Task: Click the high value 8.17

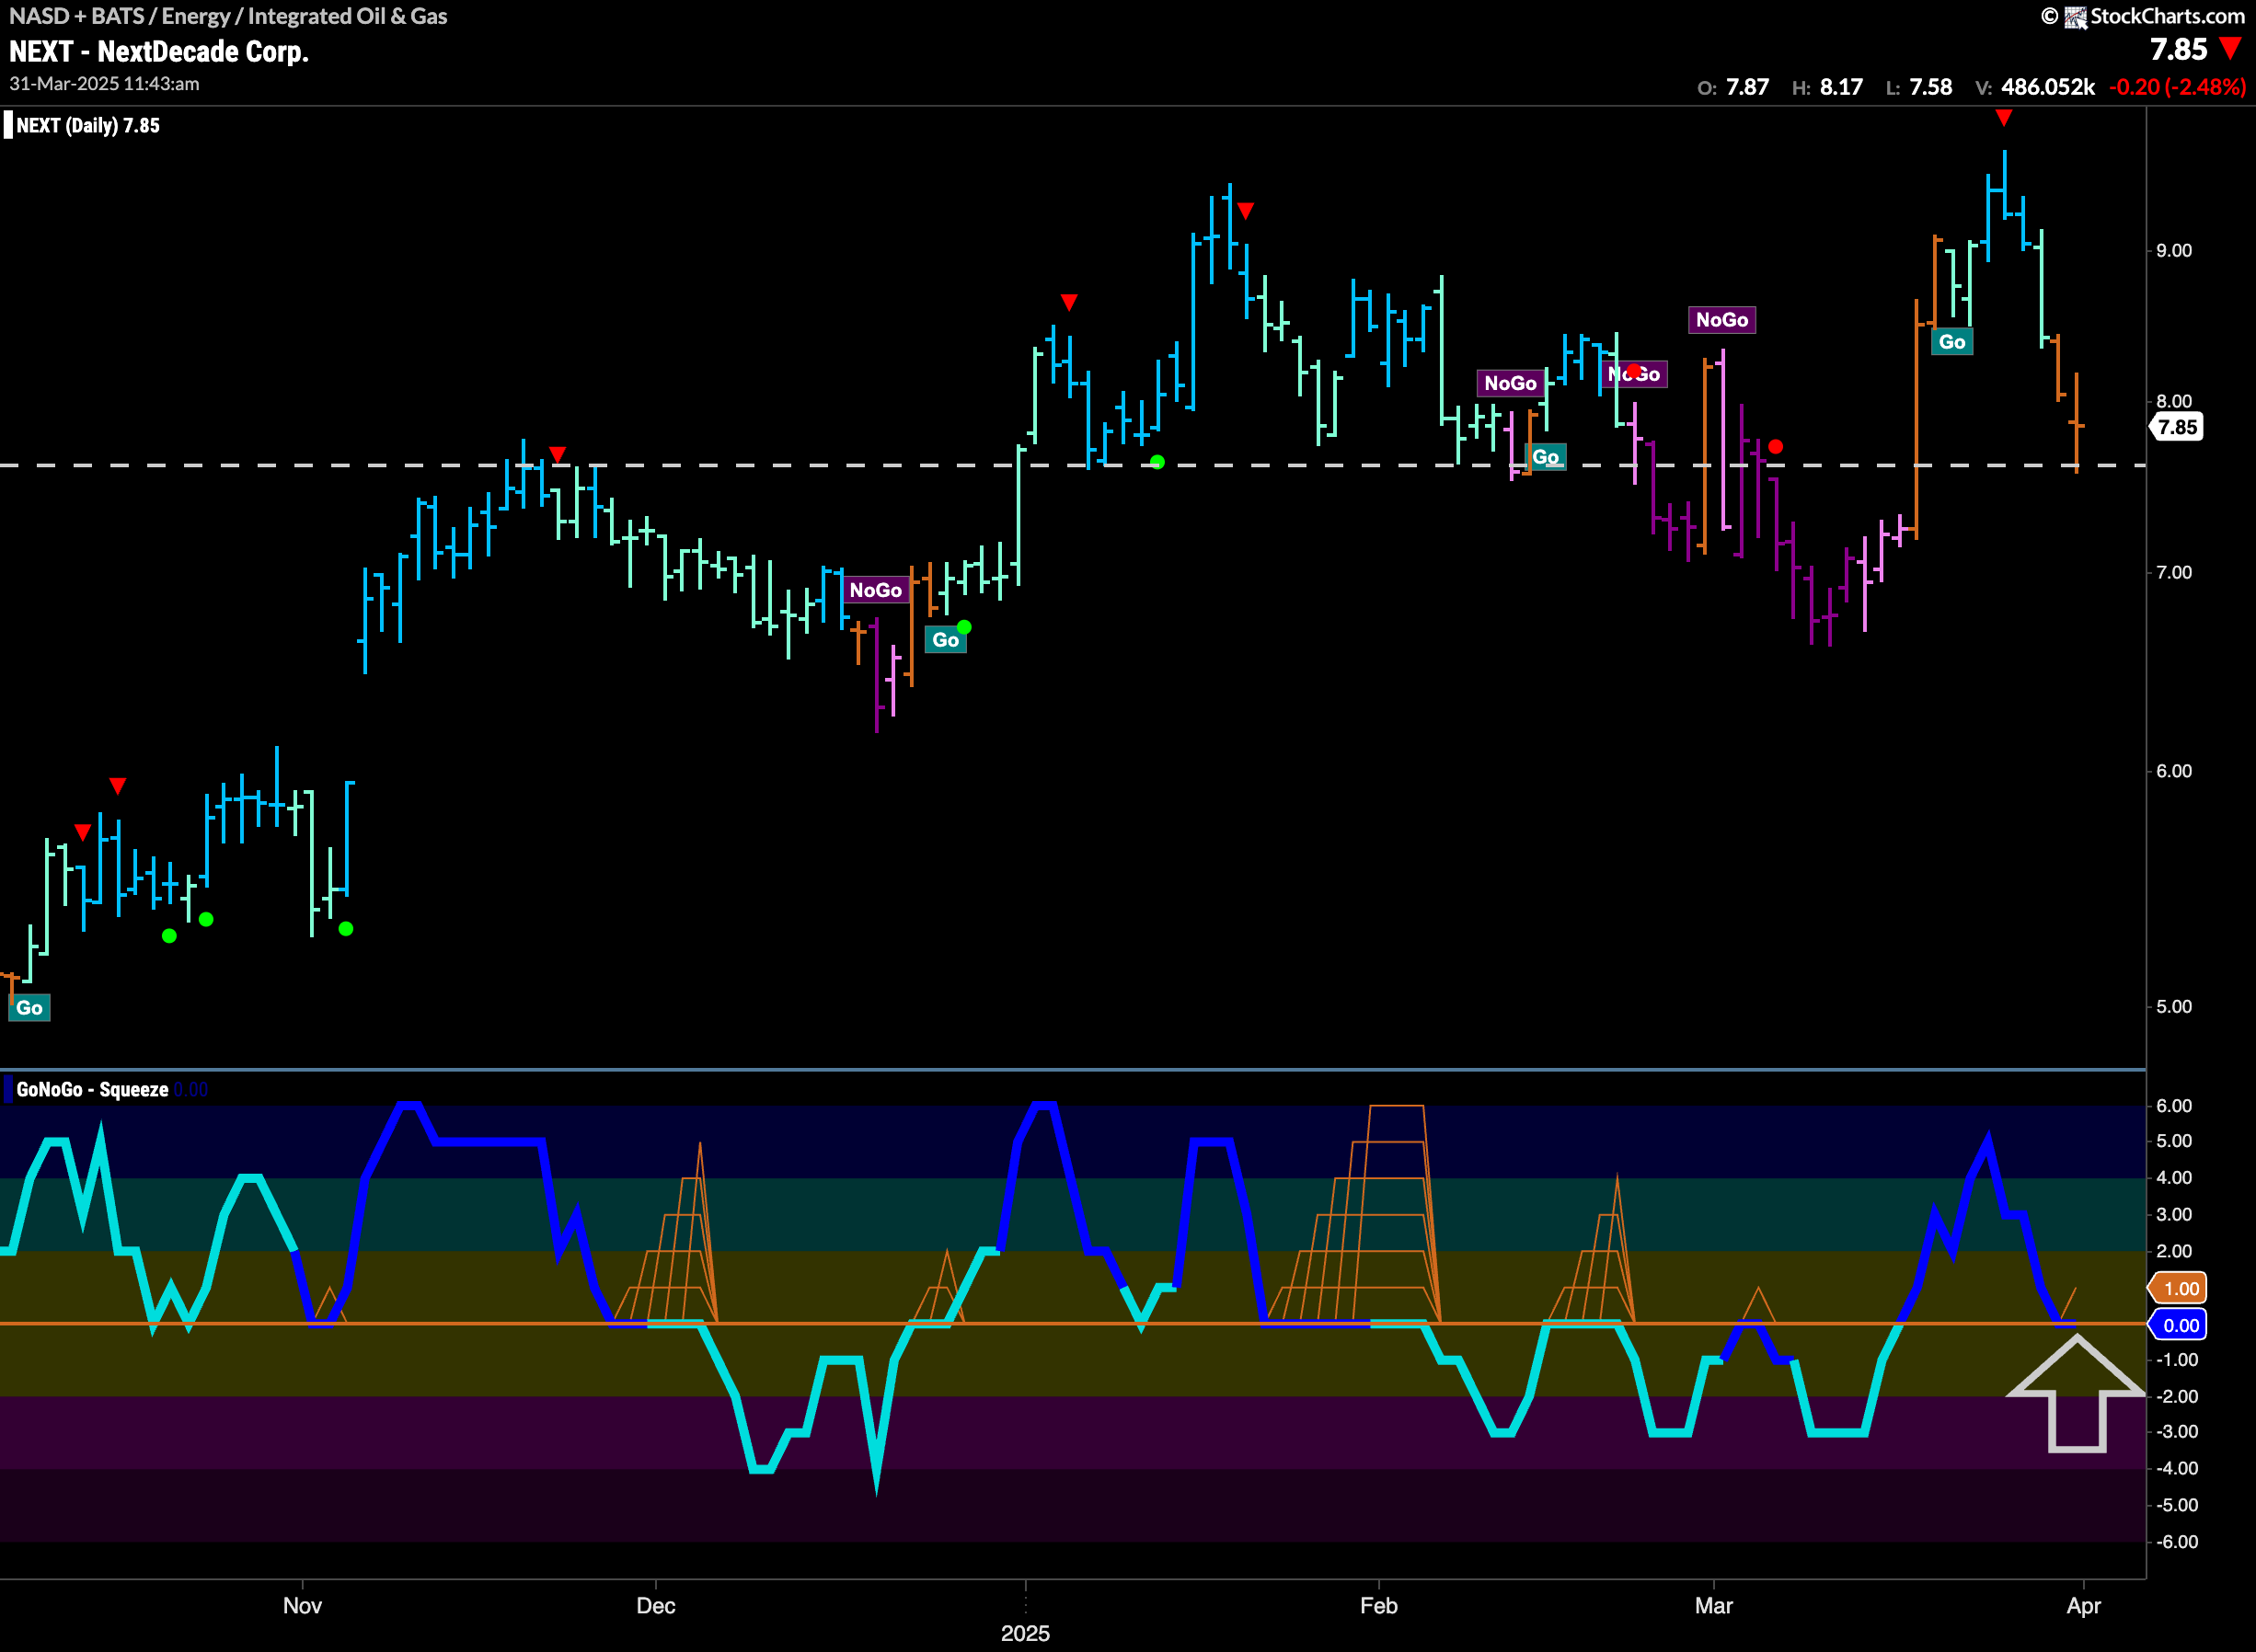Action: coord(1841,87)
